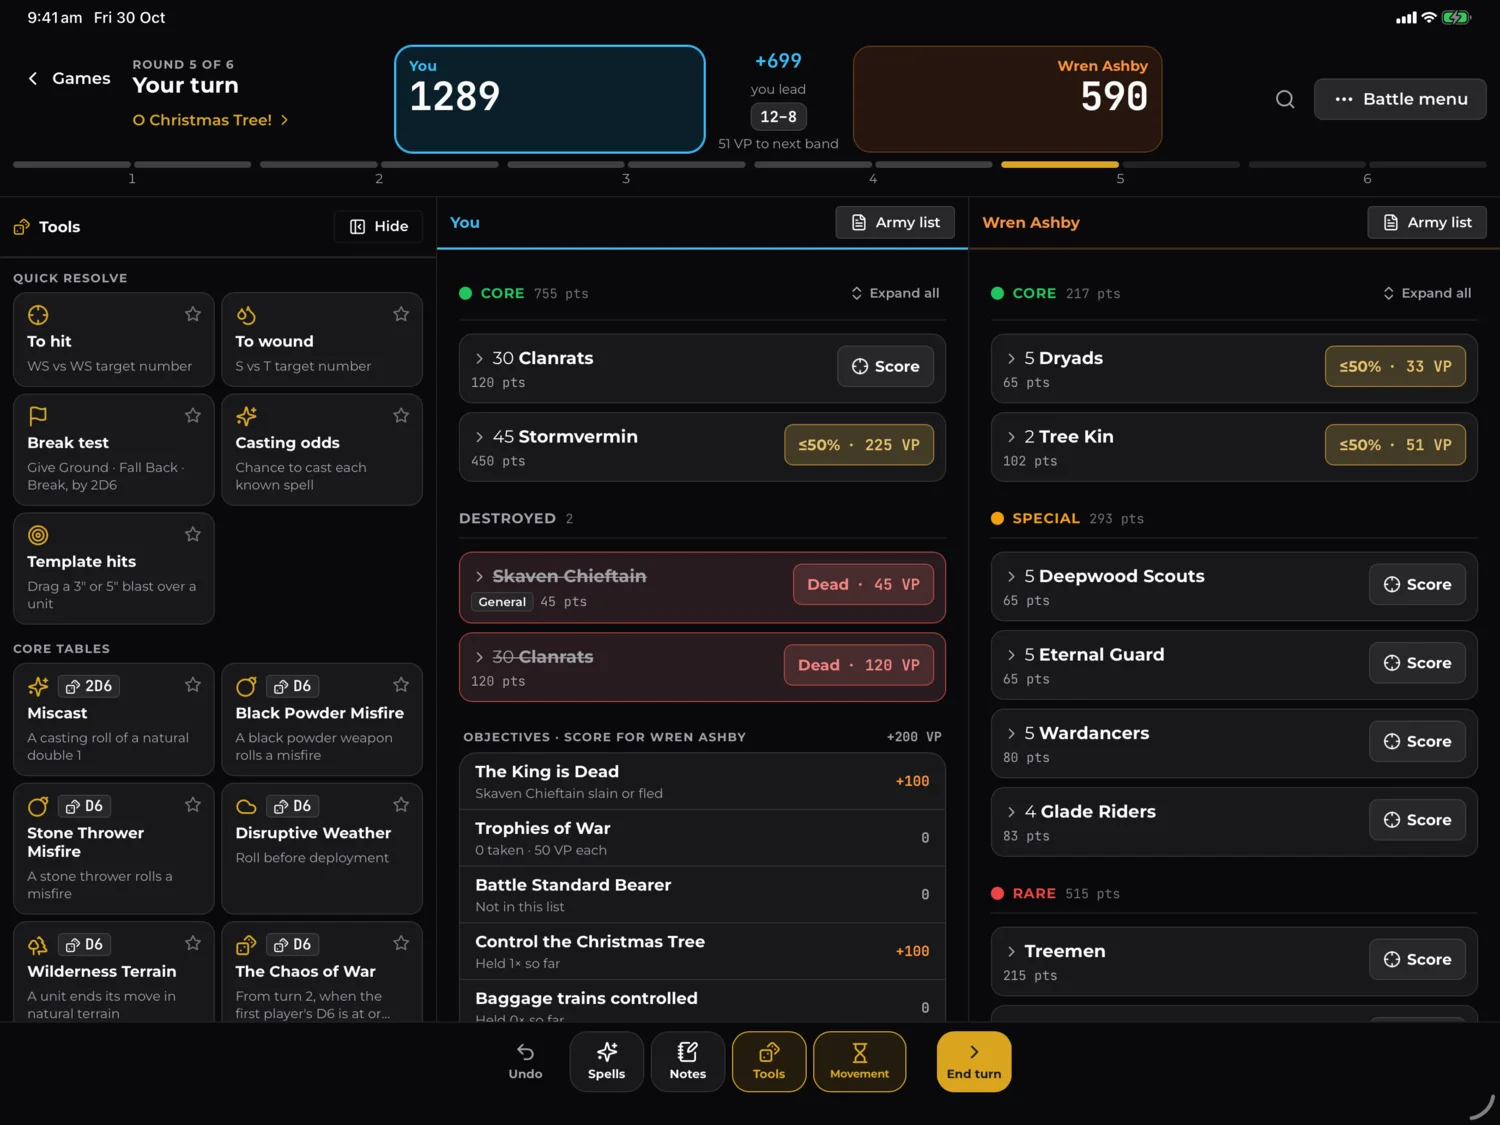End your turn
This screenshot has height=1125, width=1500.
tap(974, 1062)
